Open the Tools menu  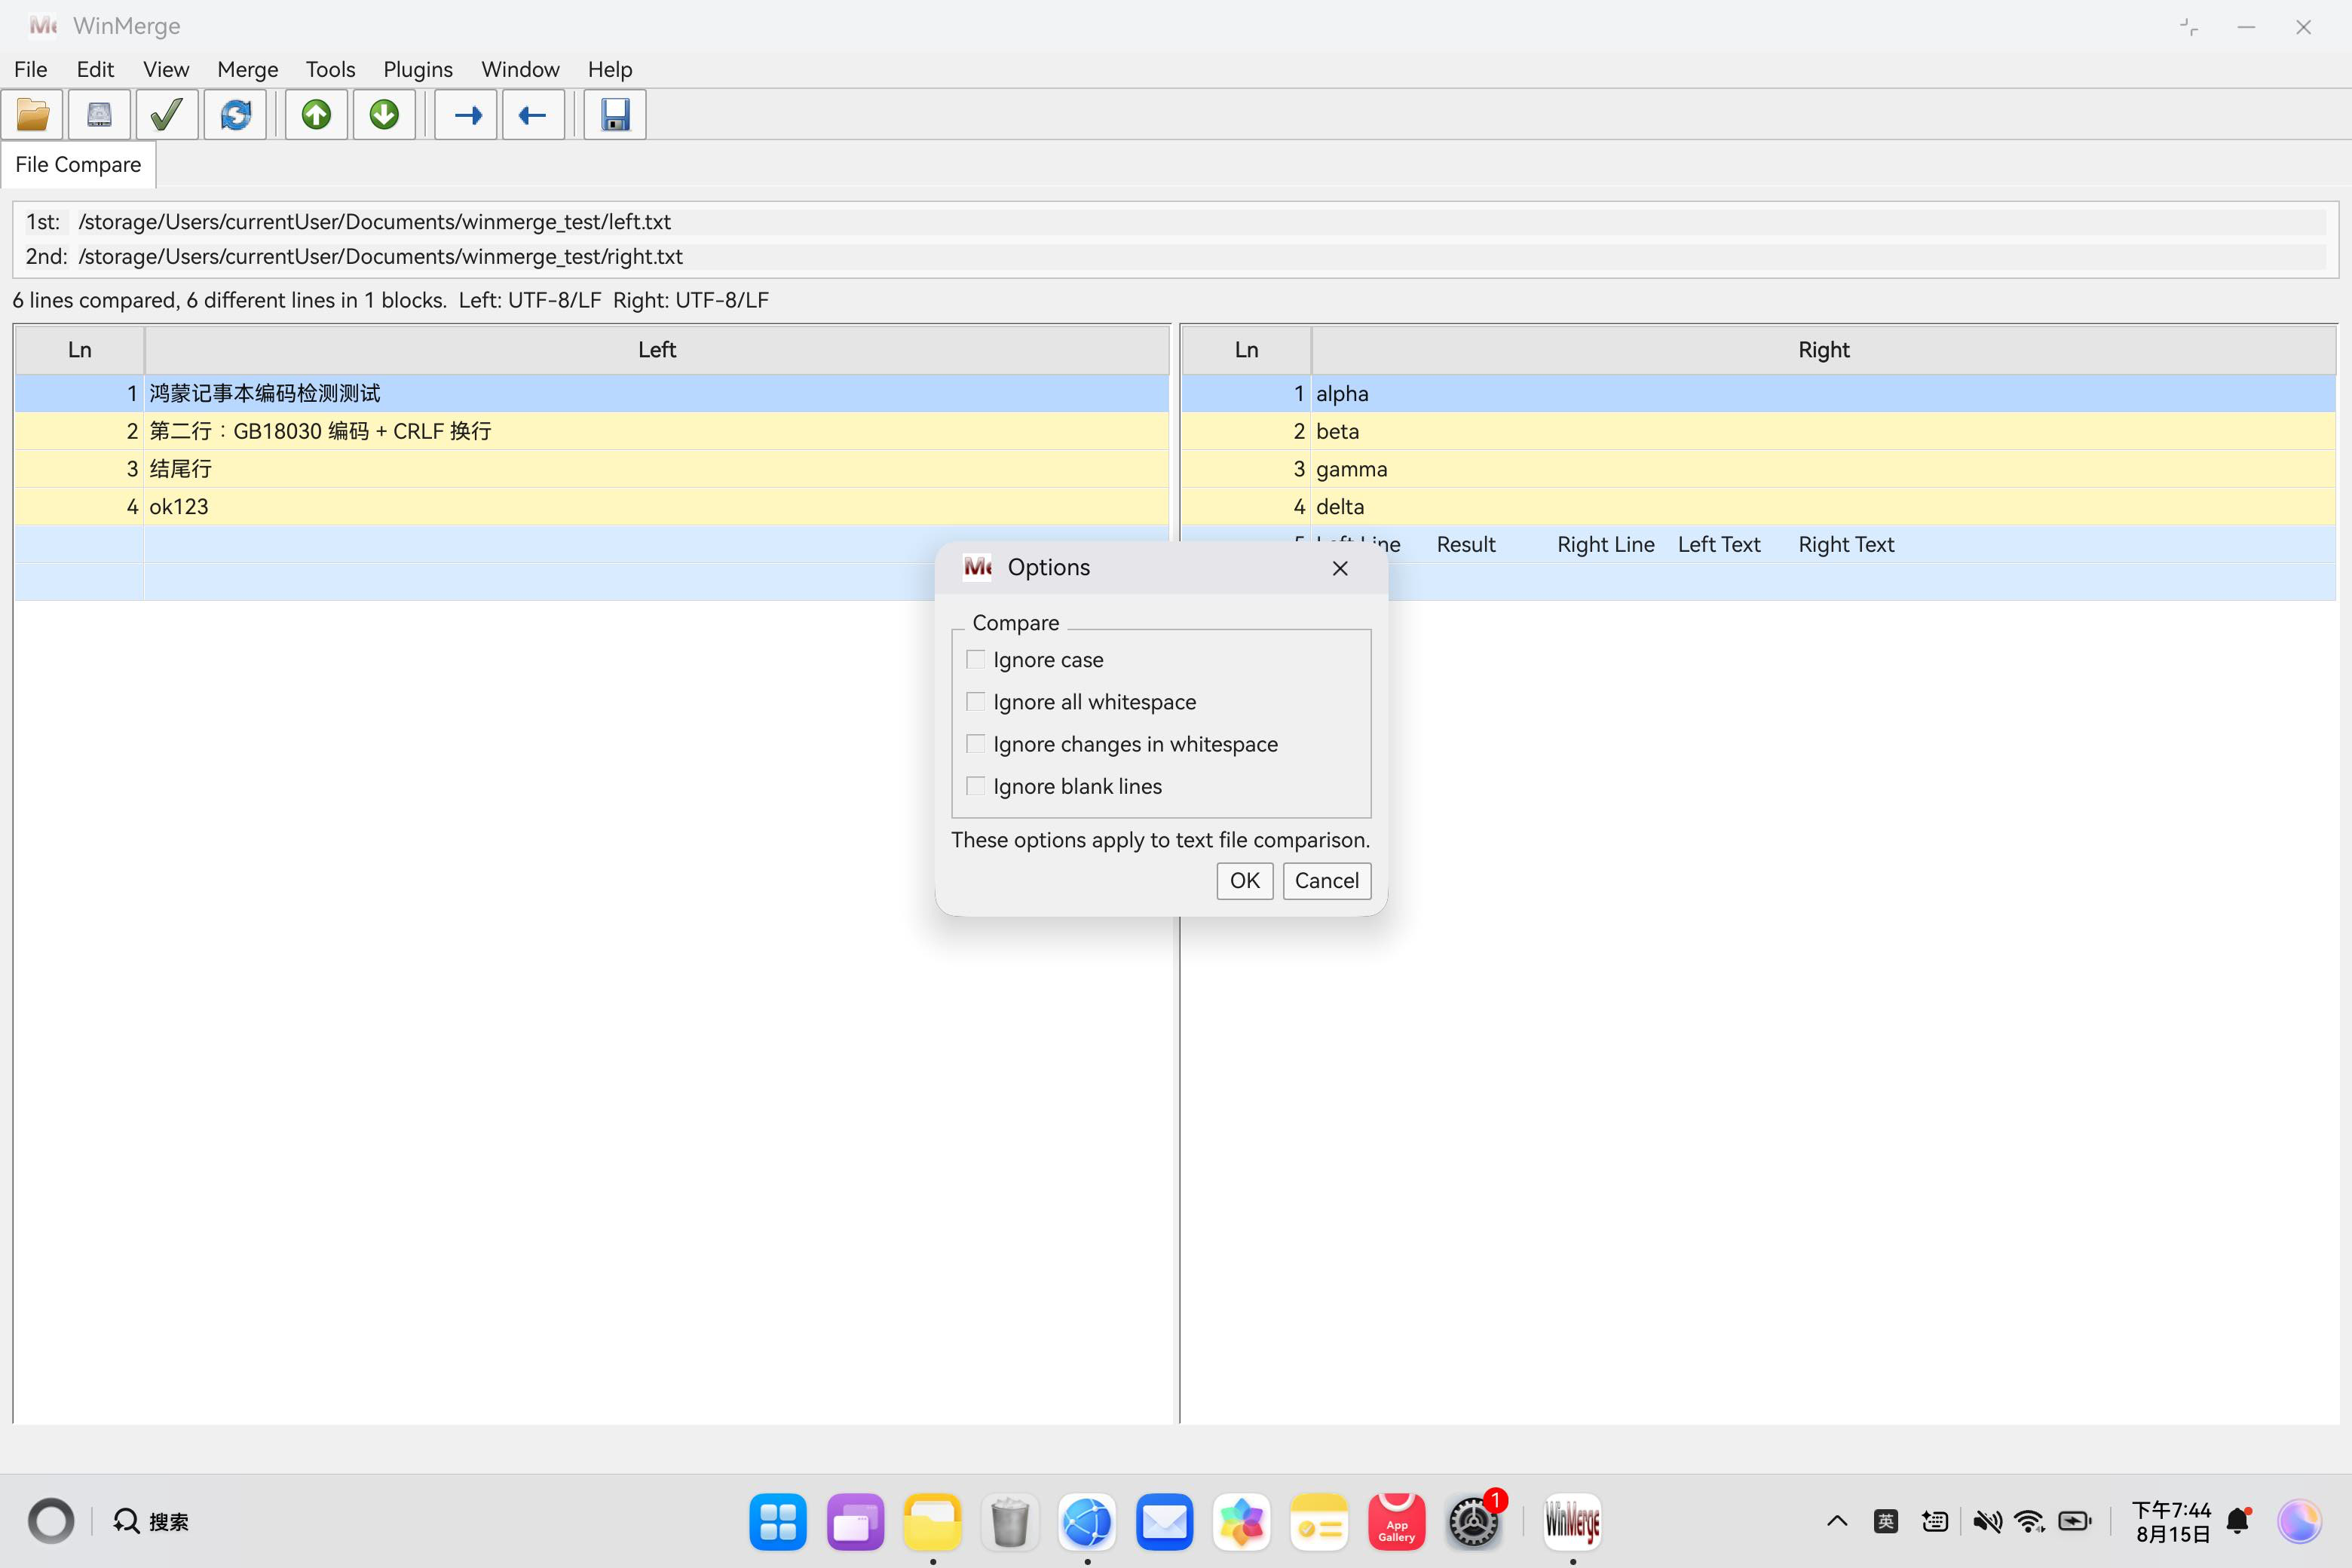pyautogui.click(x=330, y=69)
